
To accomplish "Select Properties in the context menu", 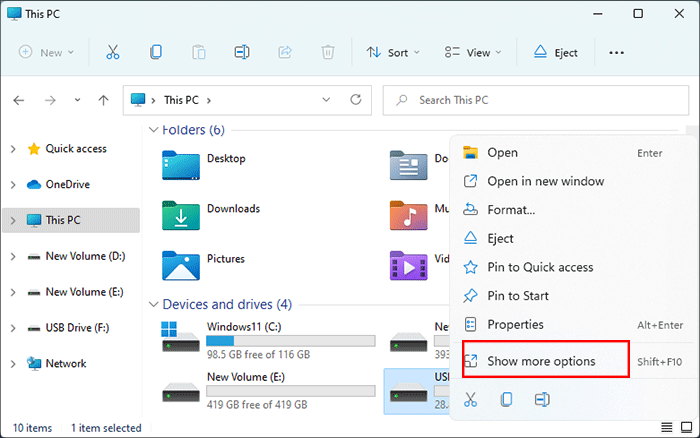I will coord(515,324).
